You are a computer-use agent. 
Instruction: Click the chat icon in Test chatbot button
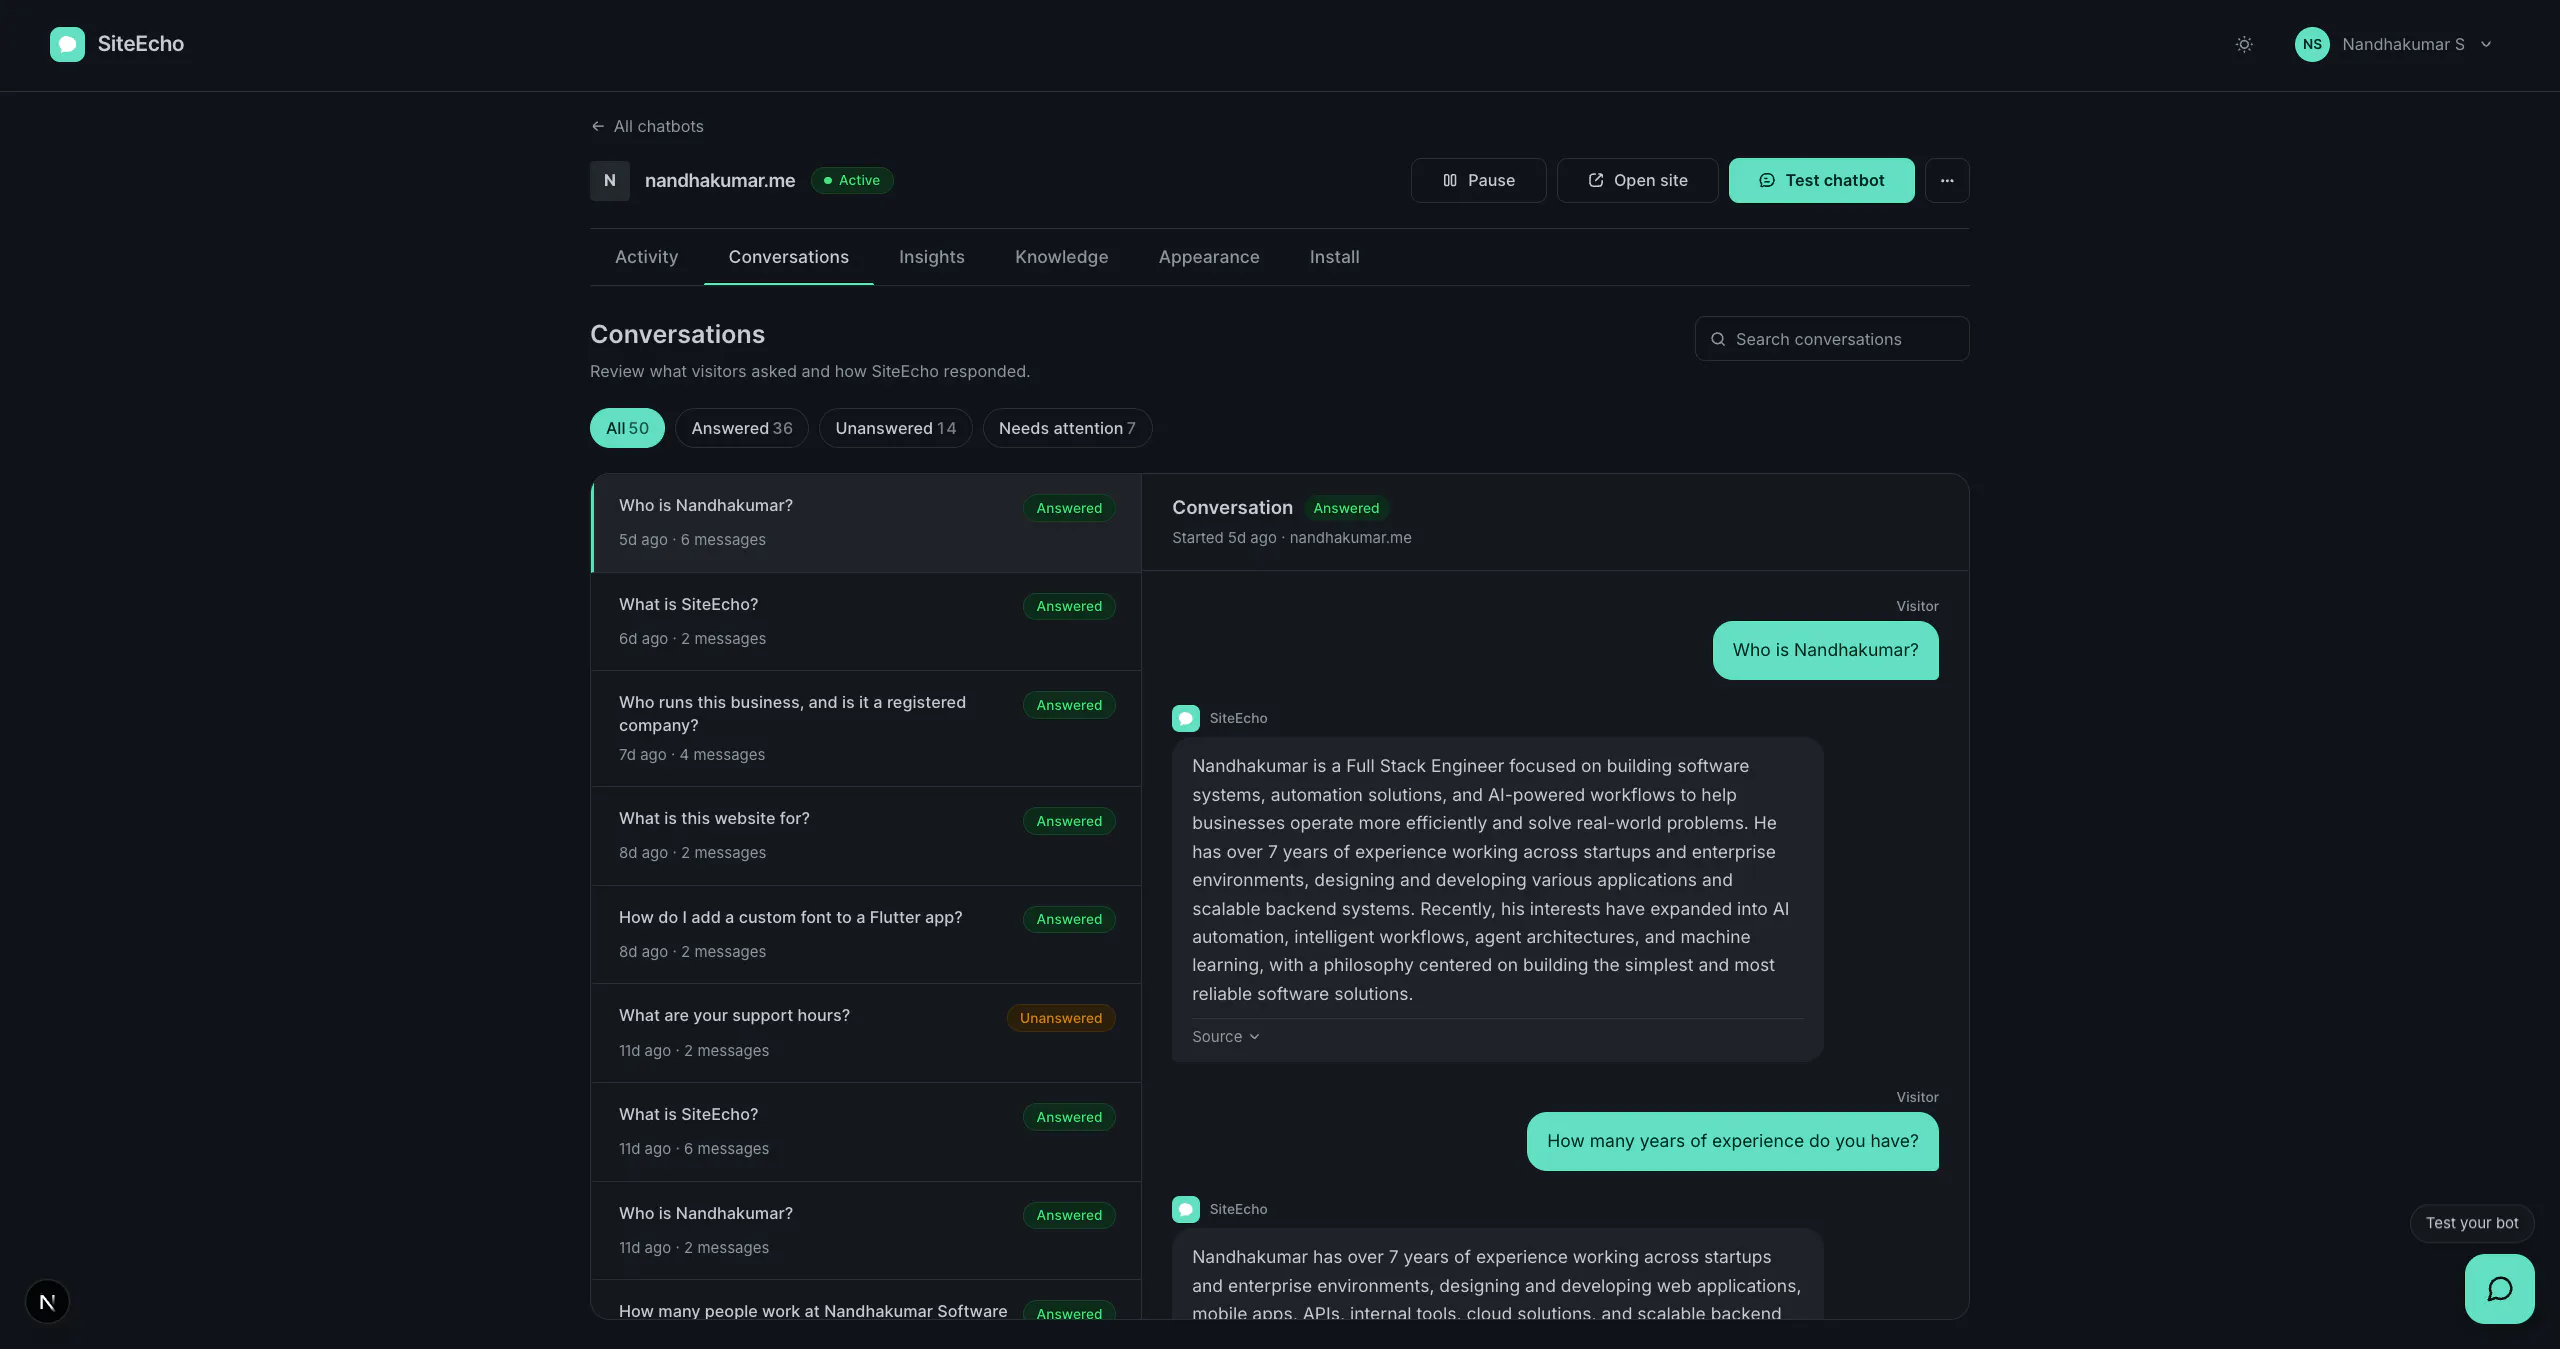(x=1767, y=181)
